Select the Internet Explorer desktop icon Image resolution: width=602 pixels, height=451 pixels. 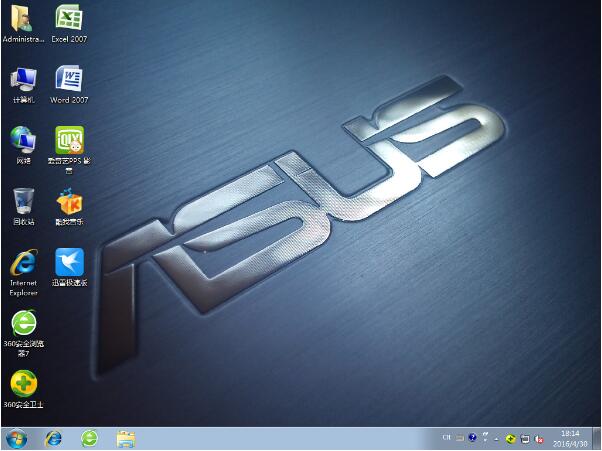(x=23, y=273)
